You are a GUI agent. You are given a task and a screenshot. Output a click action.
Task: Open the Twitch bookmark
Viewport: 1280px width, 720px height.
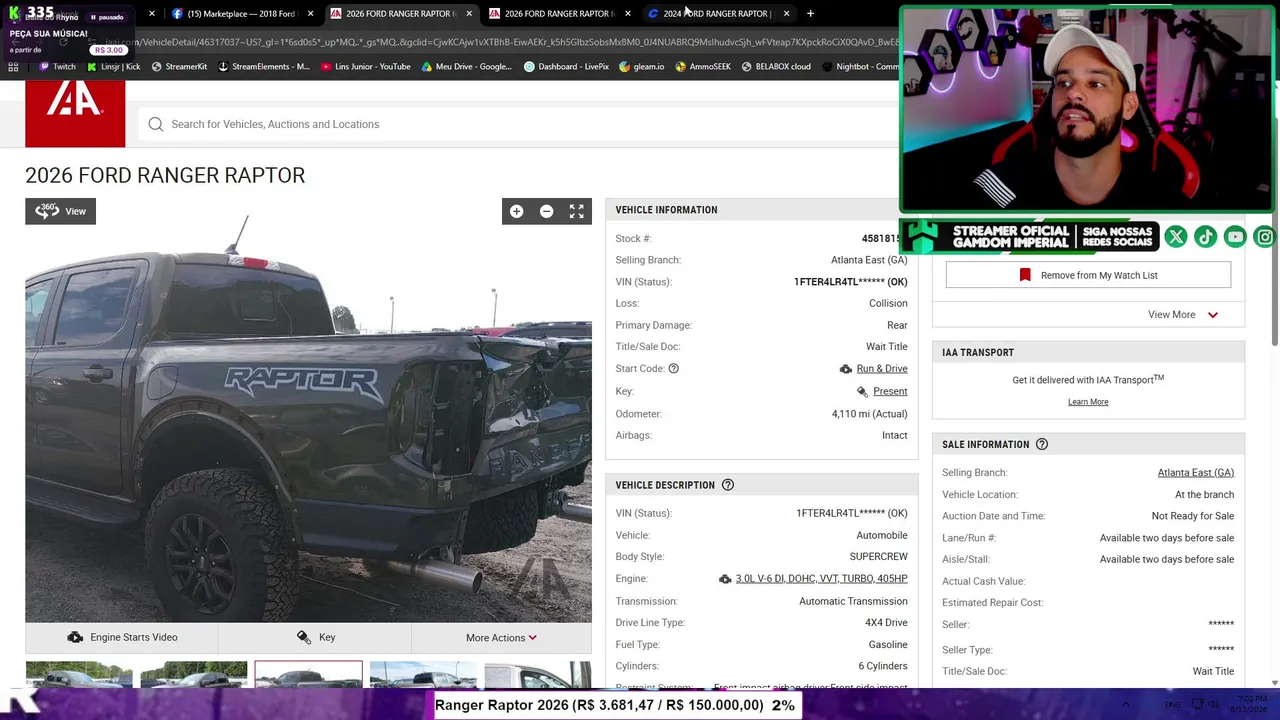[x=56, y=67]
